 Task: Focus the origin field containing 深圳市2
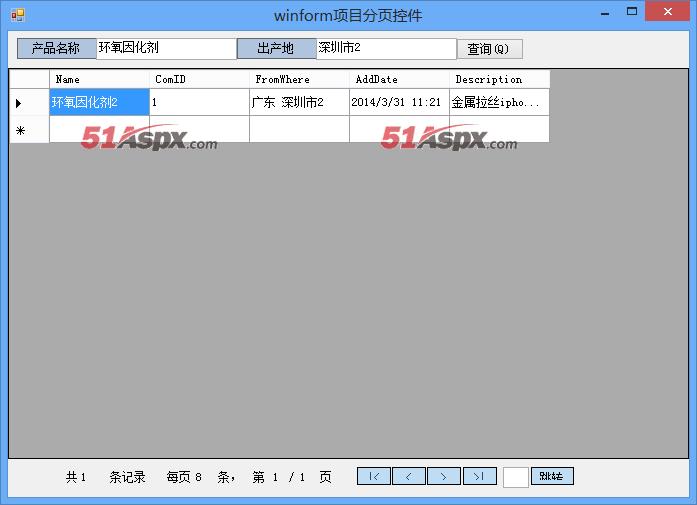pos(386,48)
